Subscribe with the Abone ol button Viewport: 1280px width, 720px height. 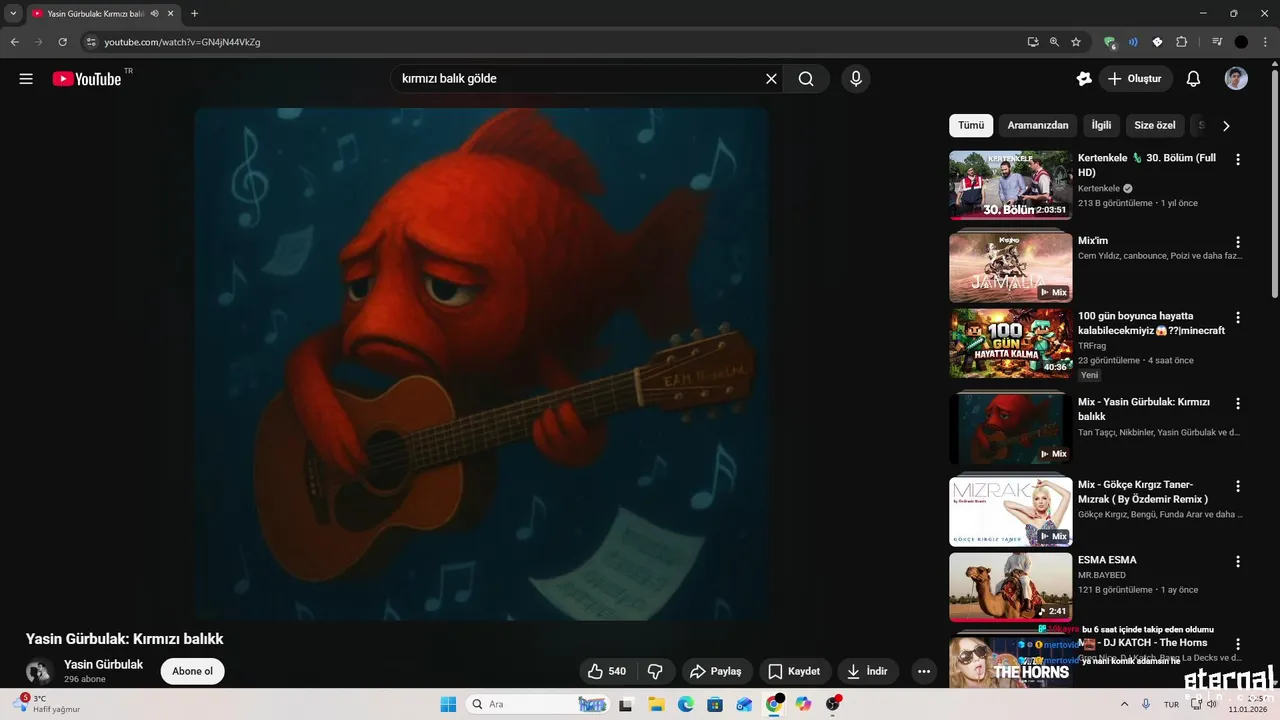pos(192,671)
